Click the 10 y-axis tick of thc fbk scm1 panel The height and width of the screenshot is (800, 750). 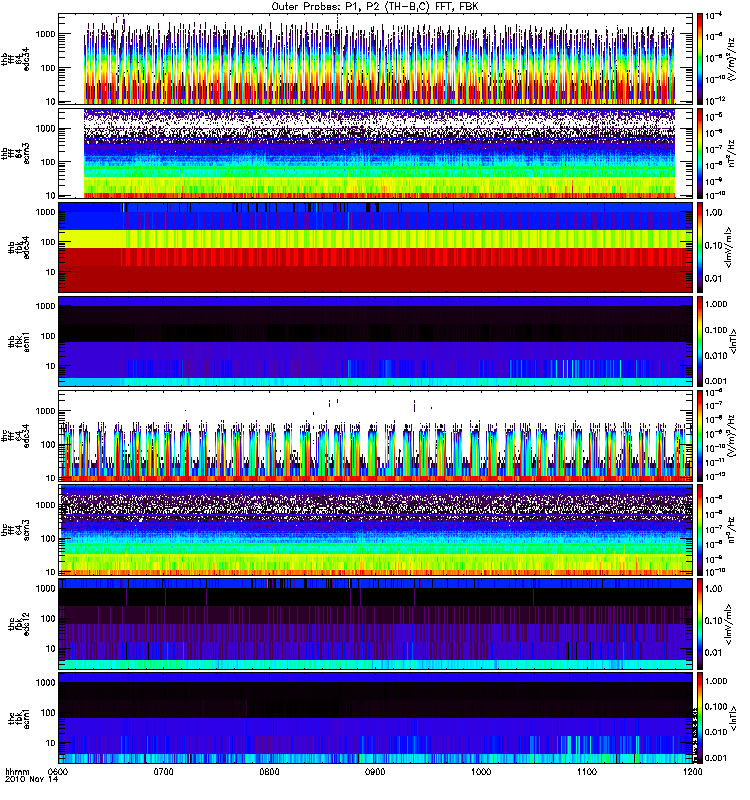coord(51,743)
